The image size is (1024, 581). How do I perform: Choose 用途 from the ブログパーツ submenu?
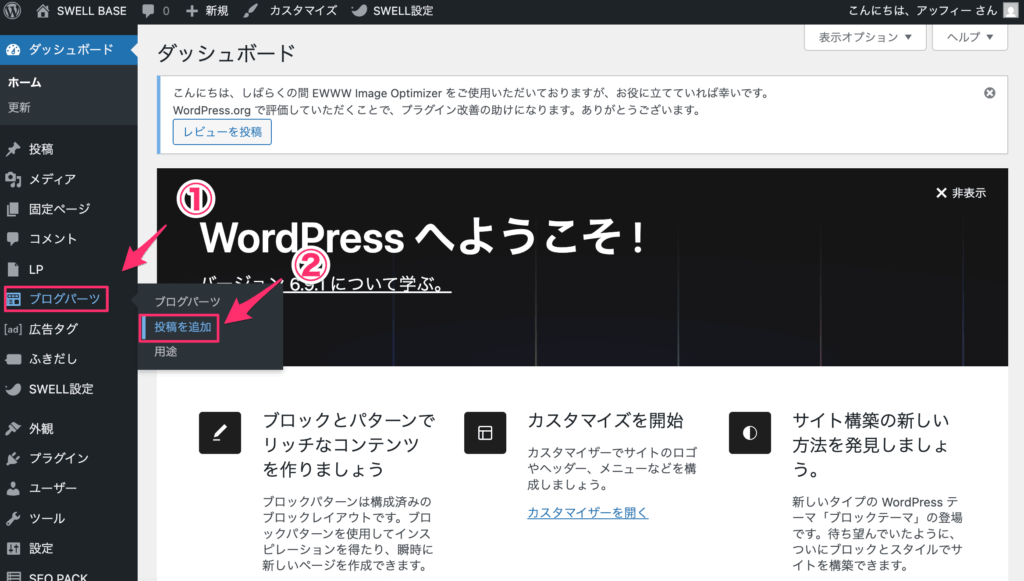165,351
